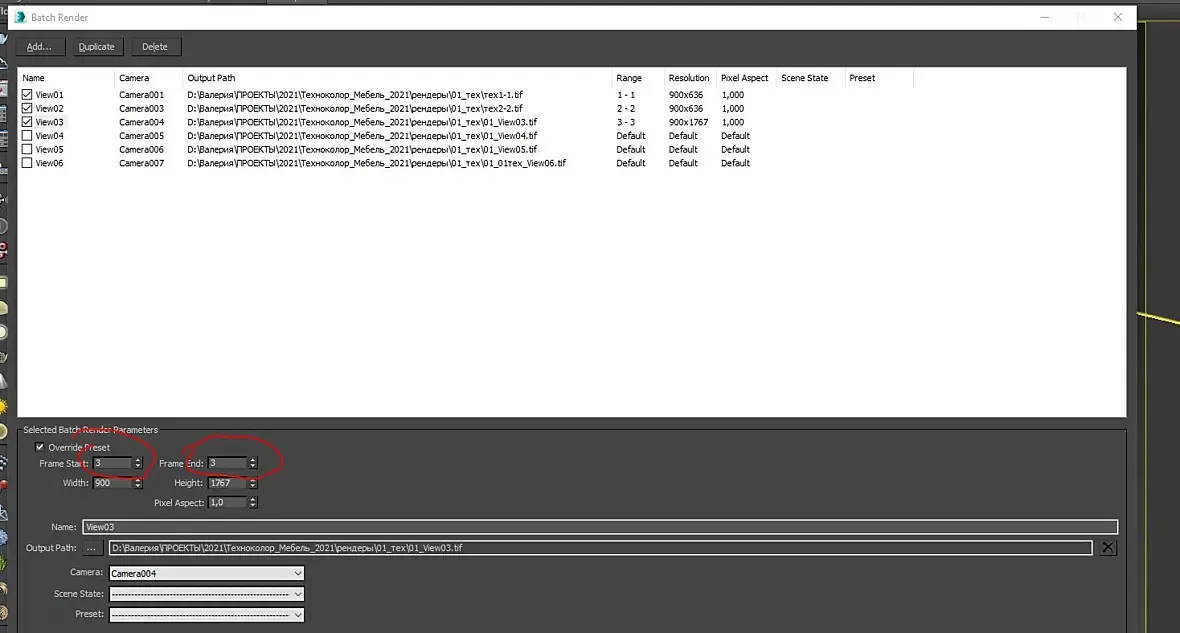Select the View05 row name
1180x633 pixels.
pos(50,149)
